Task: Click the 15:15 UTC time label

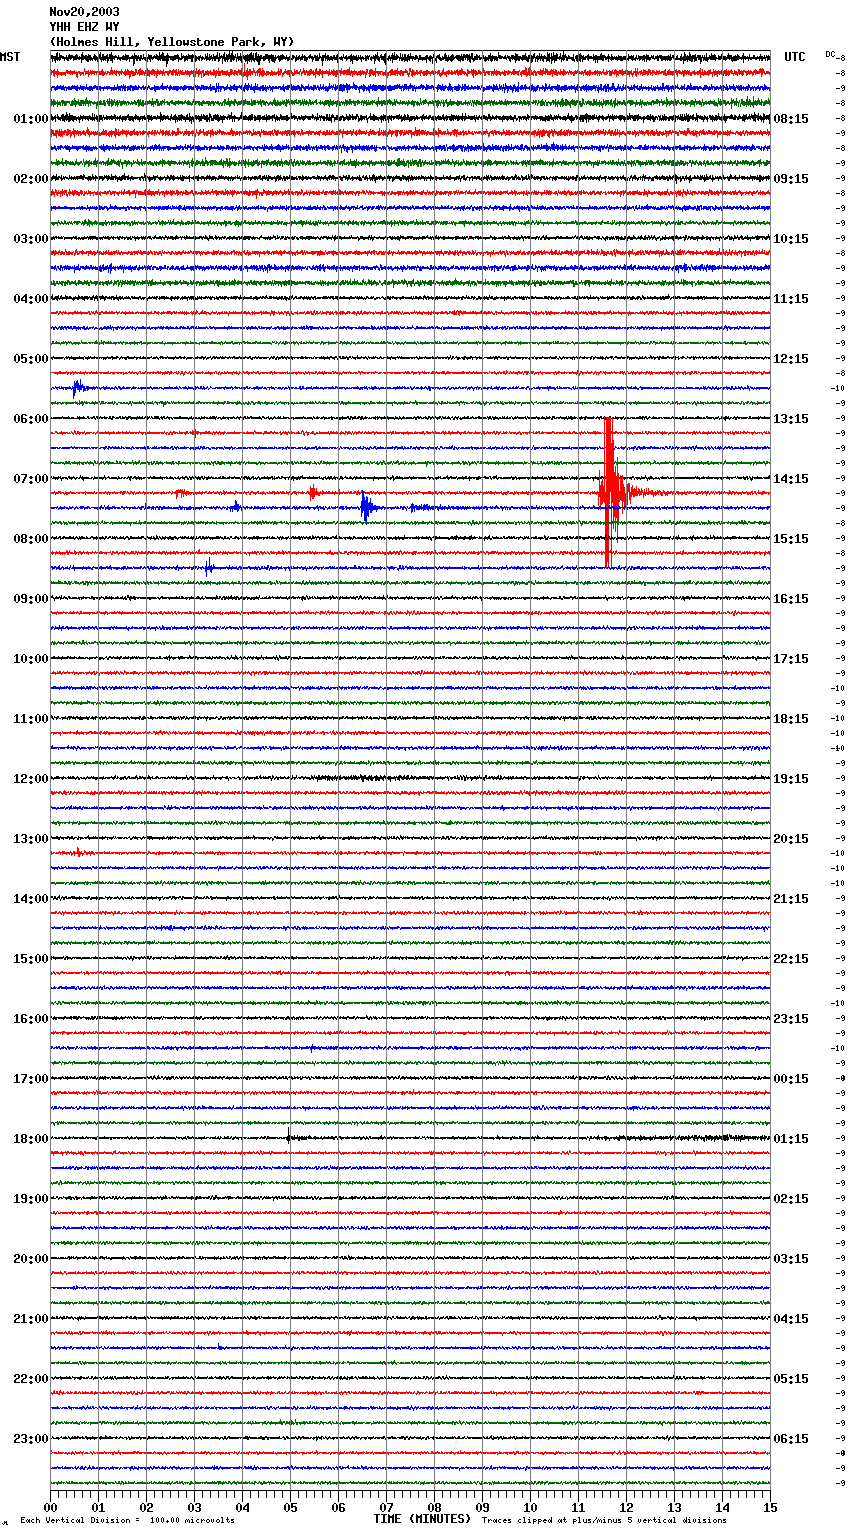Action: coord(791,539)
